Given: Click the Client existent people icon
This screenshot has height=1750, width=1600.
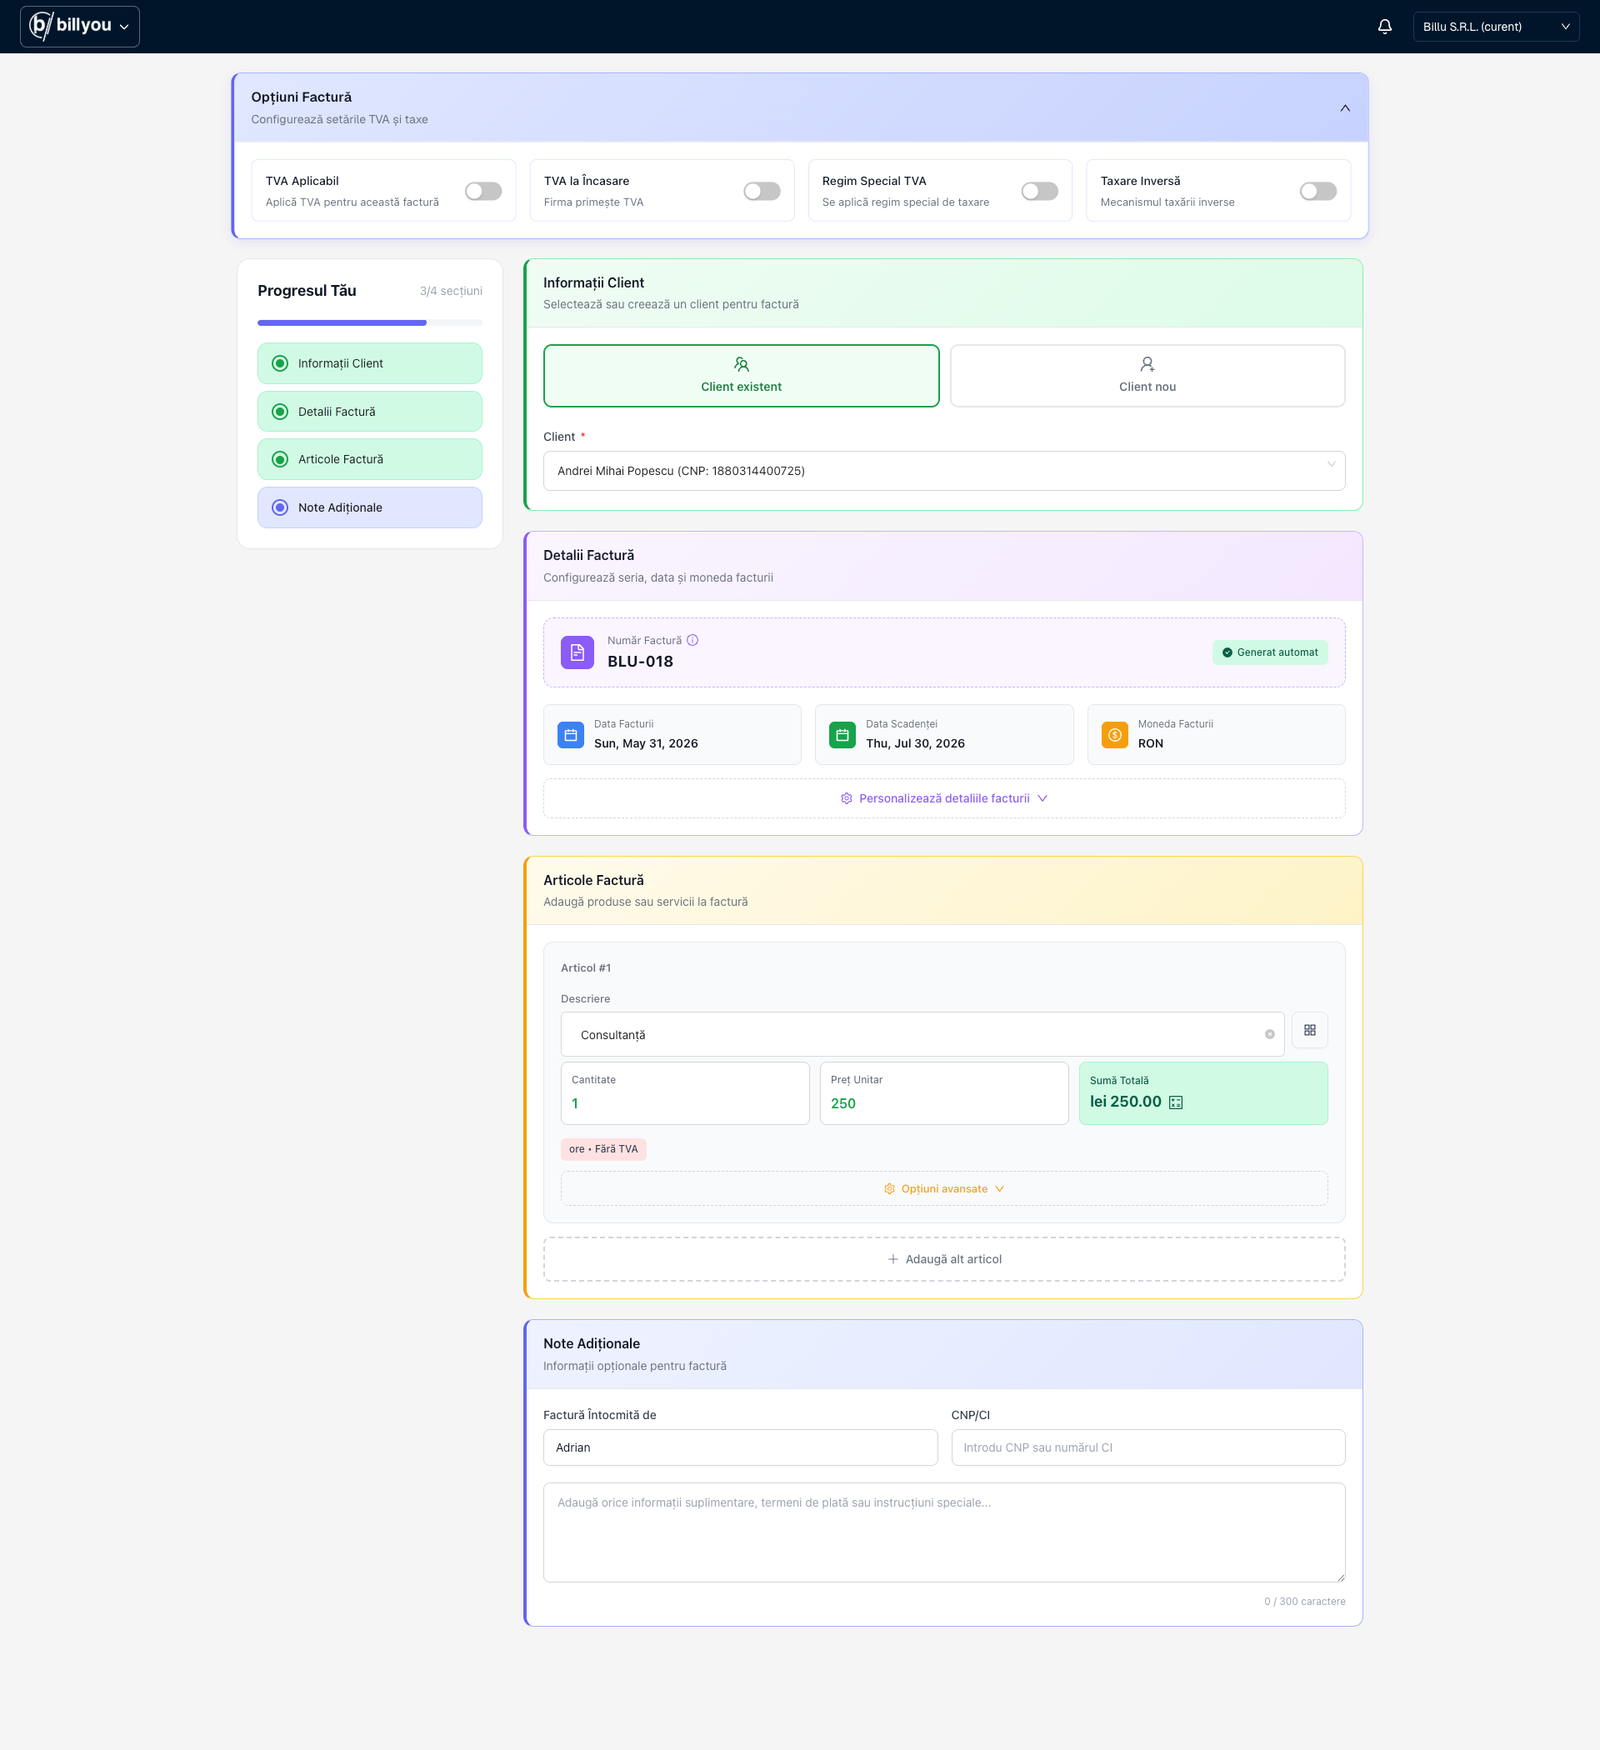Looking at the screenshot, I should 741,364.
